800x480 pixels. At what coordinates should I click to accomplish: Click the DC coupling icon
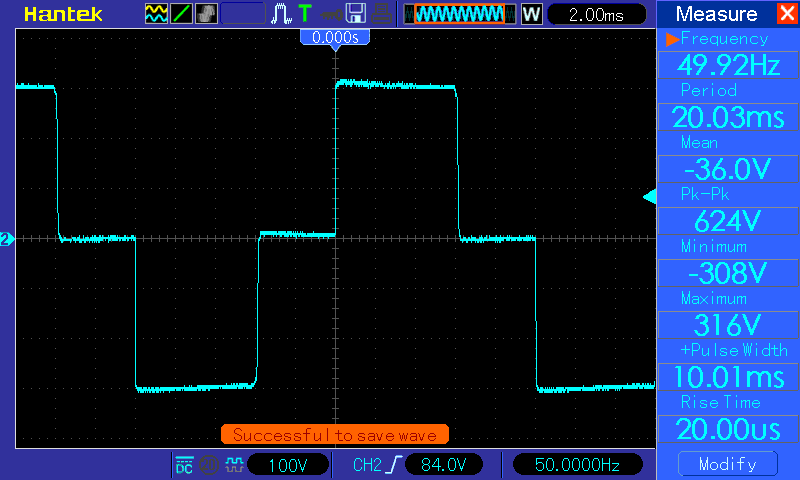[x=184, y=465]
